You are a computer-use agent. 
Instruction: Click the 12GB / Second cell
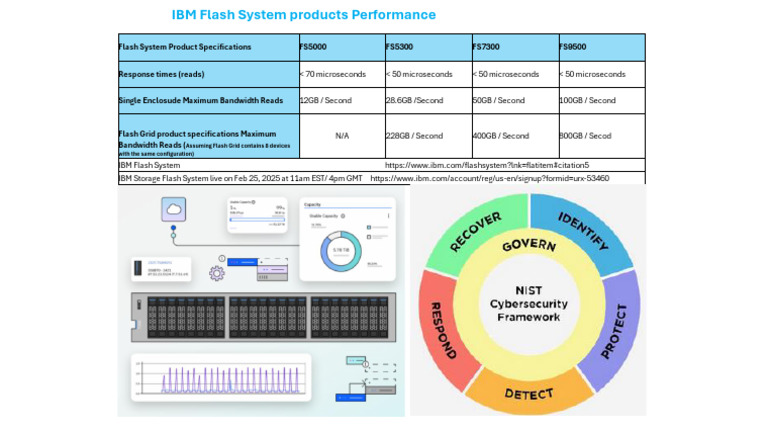click(x=342, y=100)
